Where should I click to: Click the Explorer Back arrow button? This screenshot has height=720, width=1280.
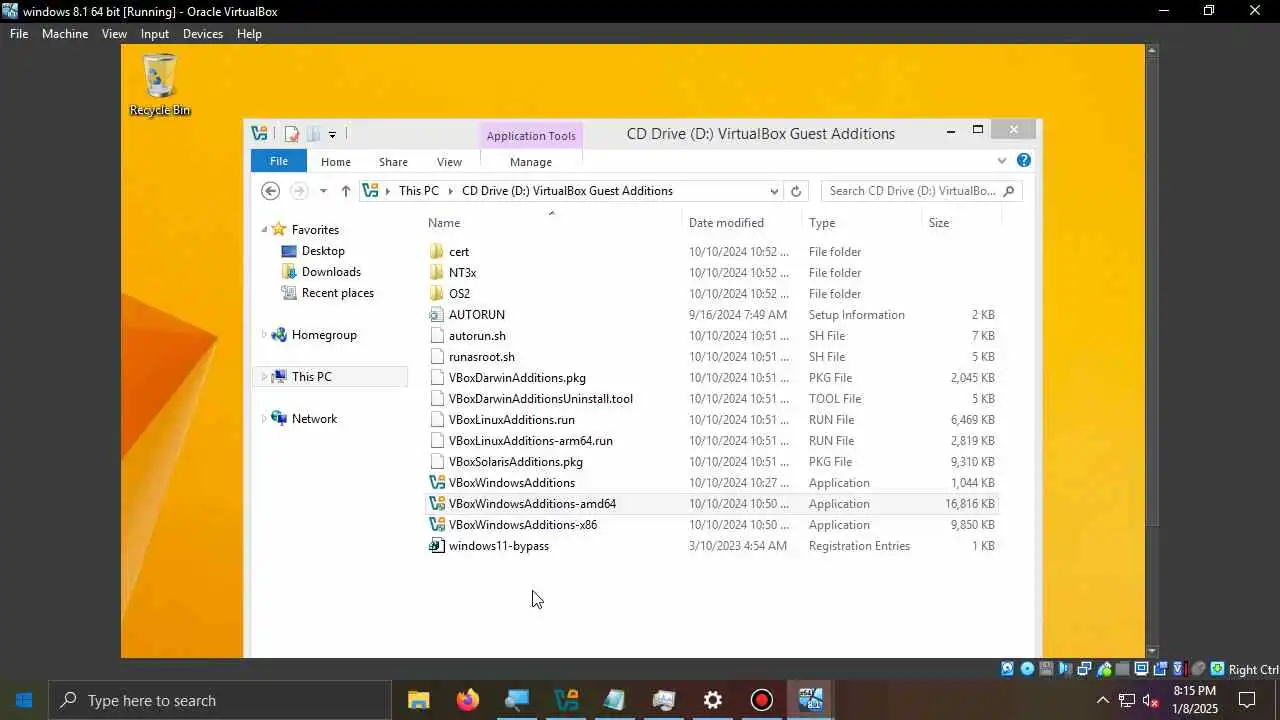tap(270, 191)
